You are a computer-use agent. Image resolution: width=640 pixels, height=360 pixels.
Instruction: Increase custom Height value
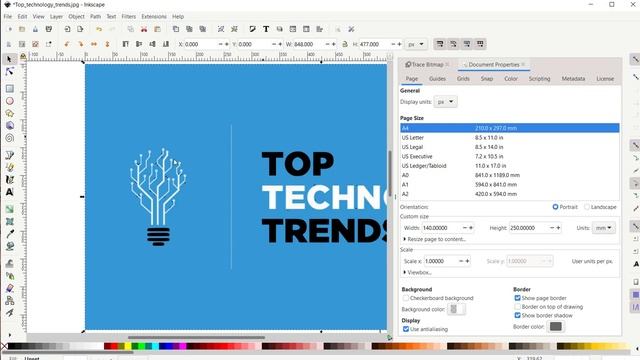558,228
